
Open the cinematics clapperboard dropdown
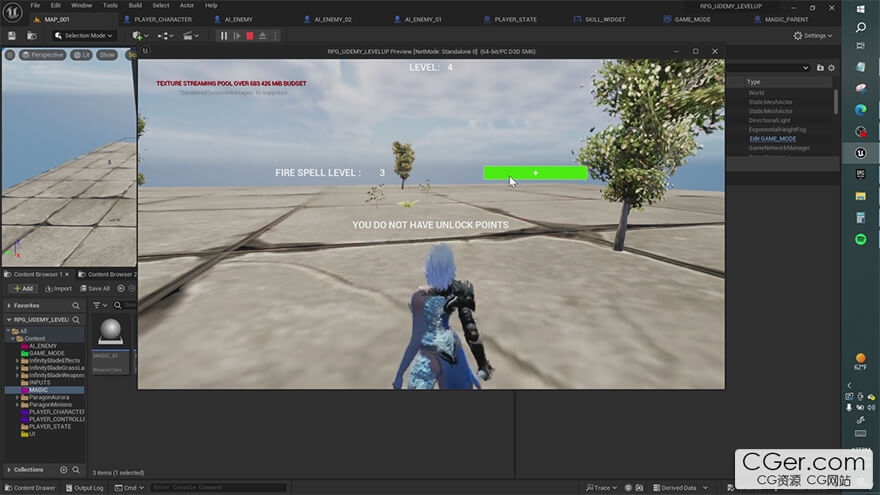pos(191,36)
